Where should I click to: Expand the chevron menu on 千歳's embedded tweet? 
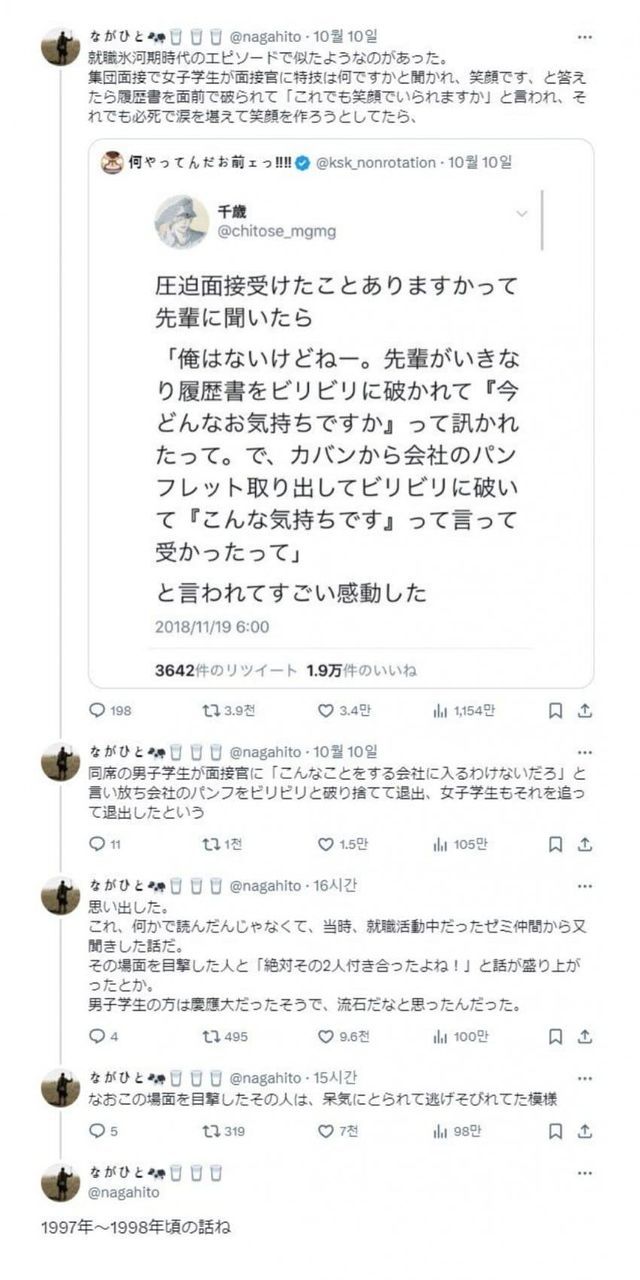[x=521, y=213]
